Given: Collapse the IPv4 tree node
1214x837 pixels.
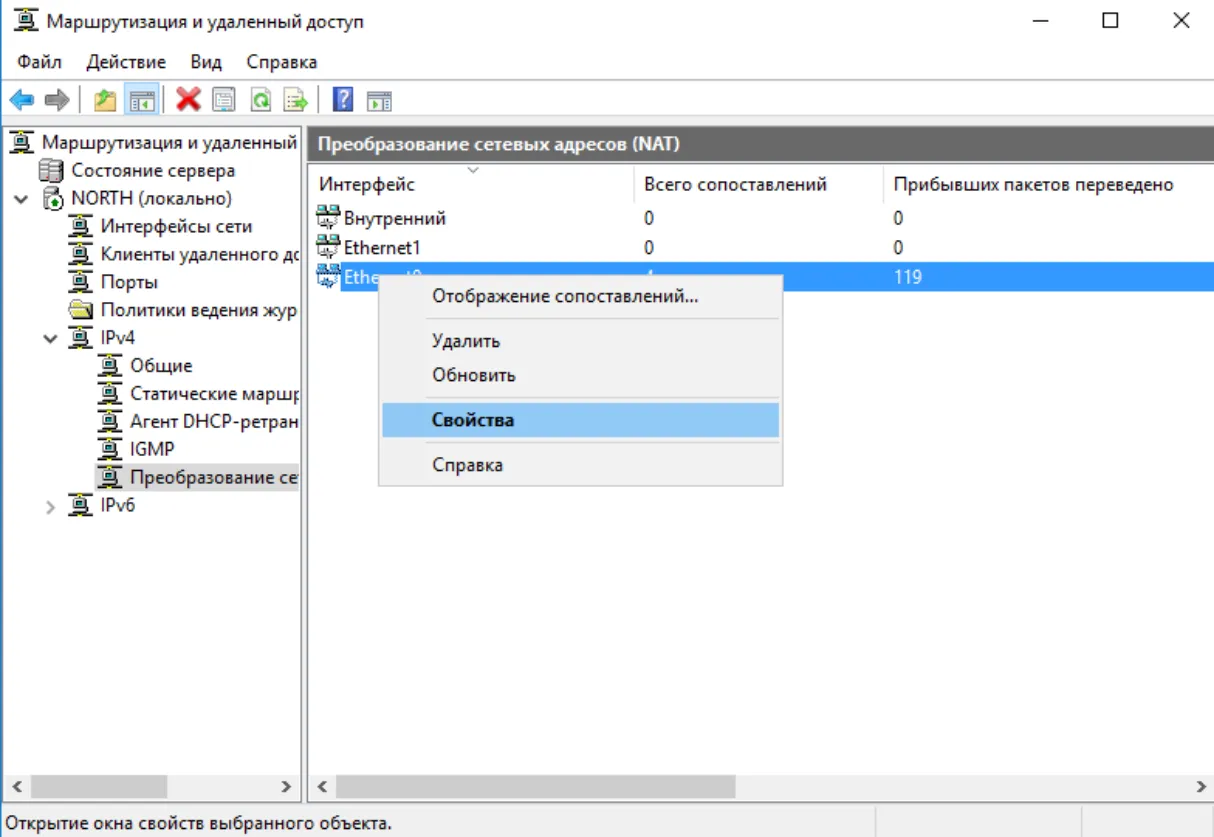Looking at the screenshot, I should pos(51,338).
